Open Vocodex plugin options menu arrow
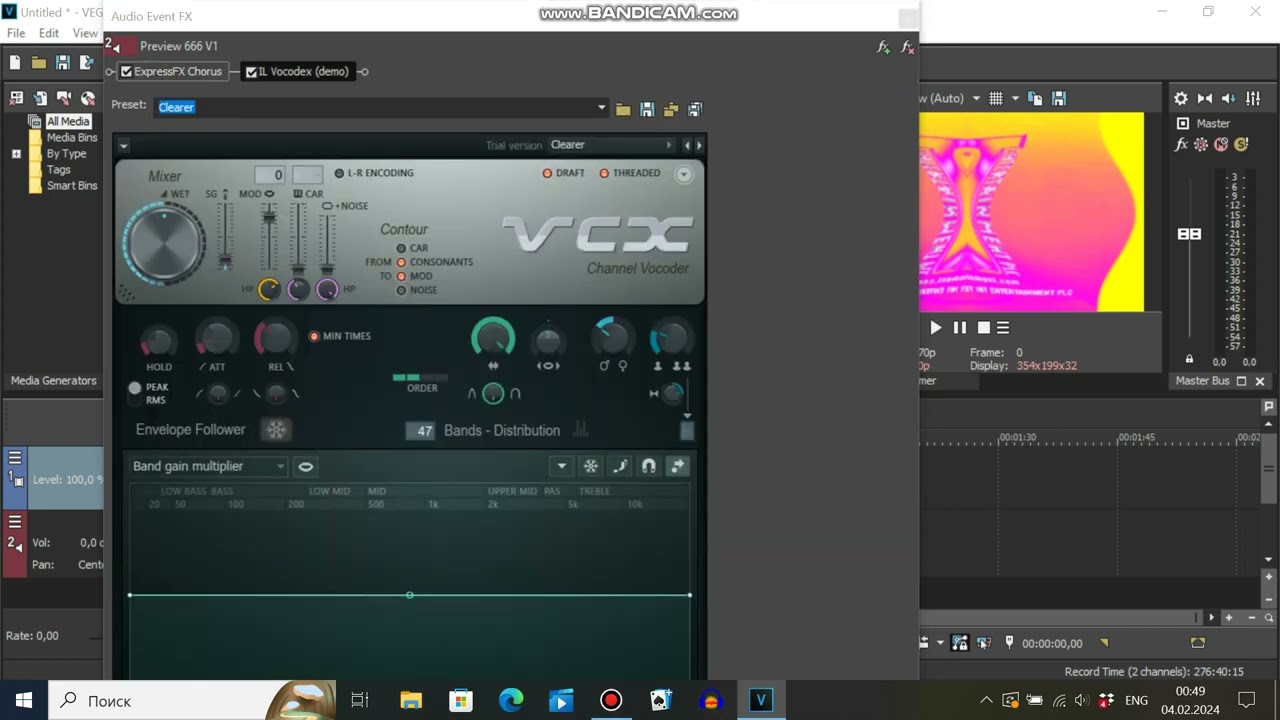The width and height of the screenshot is (1280, 720). point(123,146)
